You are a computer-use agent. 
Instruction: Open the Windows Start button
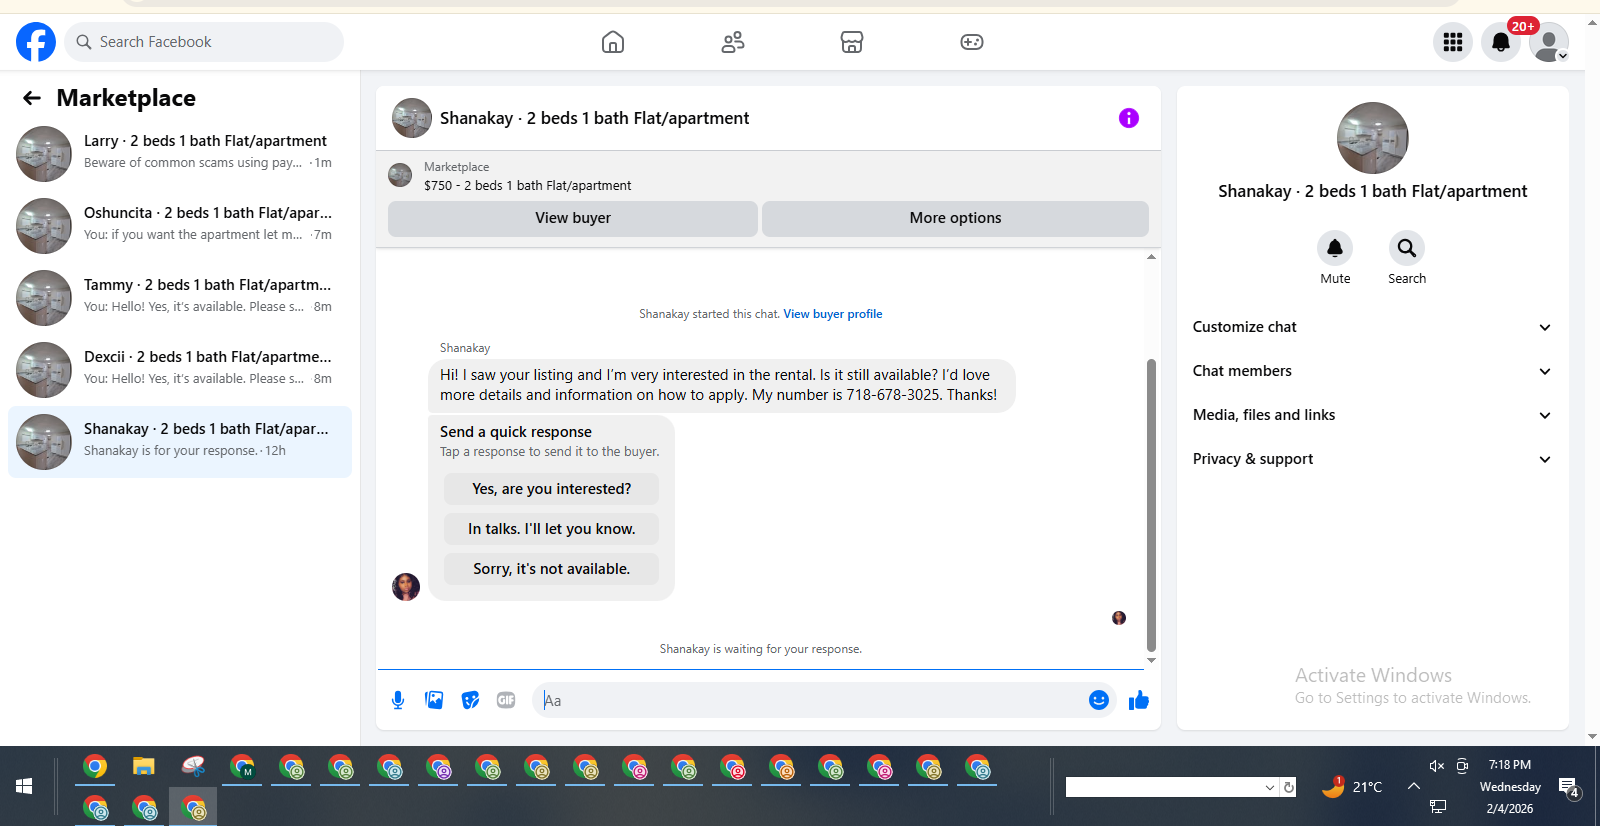[24, 787]
